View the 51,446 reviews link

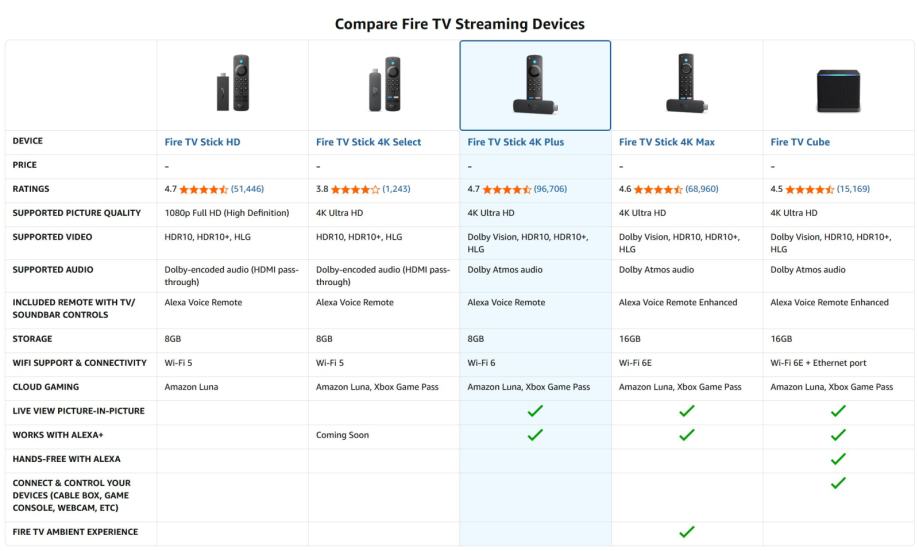(247, 189)
